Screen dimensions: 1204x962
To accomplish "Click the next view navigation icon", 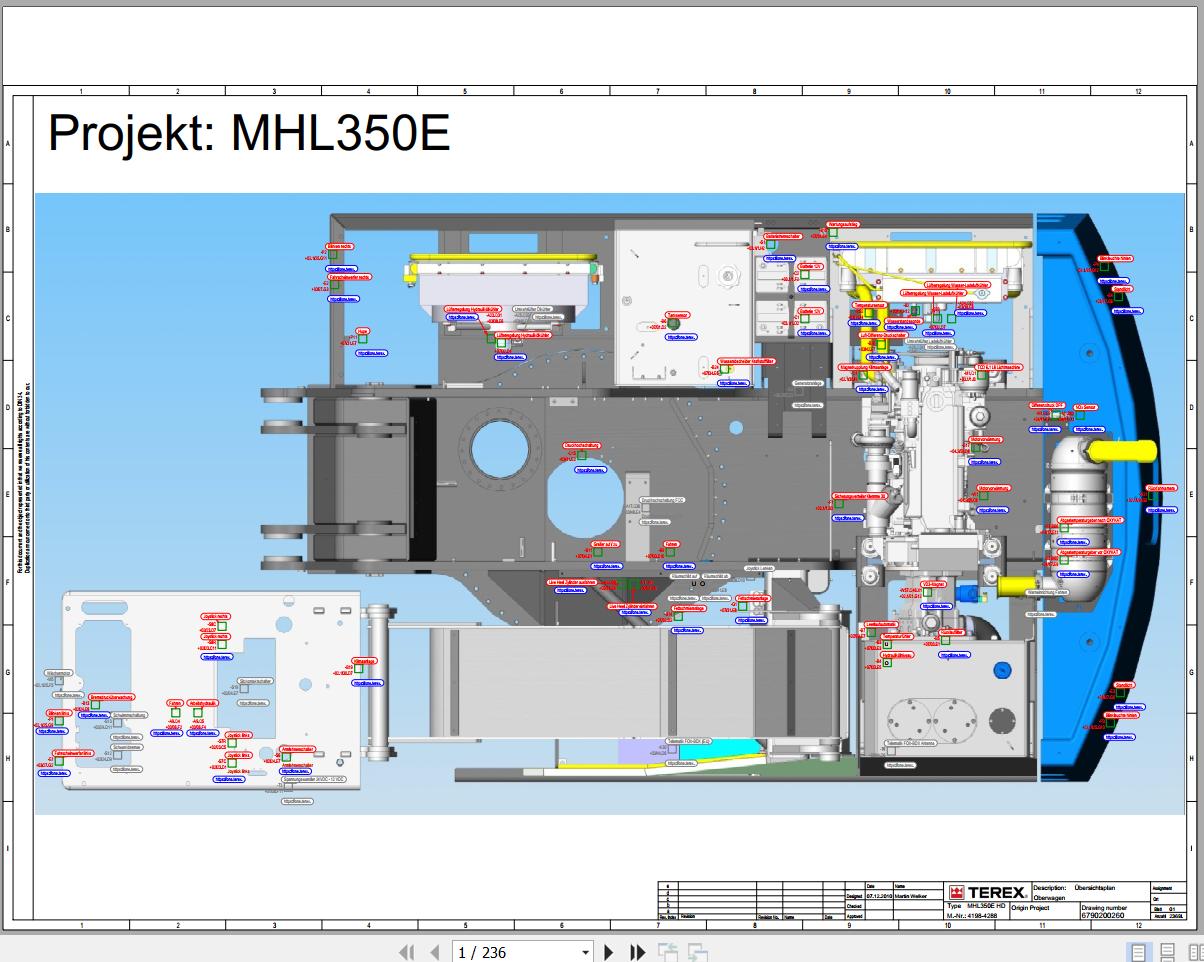I will coord(698,952).
